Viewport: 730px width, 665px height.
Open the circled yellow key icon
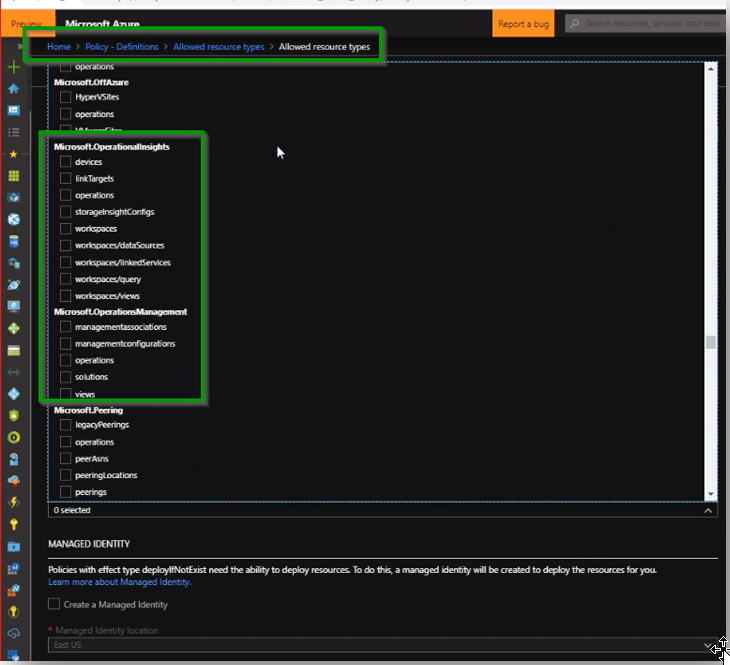coord(14,611)
